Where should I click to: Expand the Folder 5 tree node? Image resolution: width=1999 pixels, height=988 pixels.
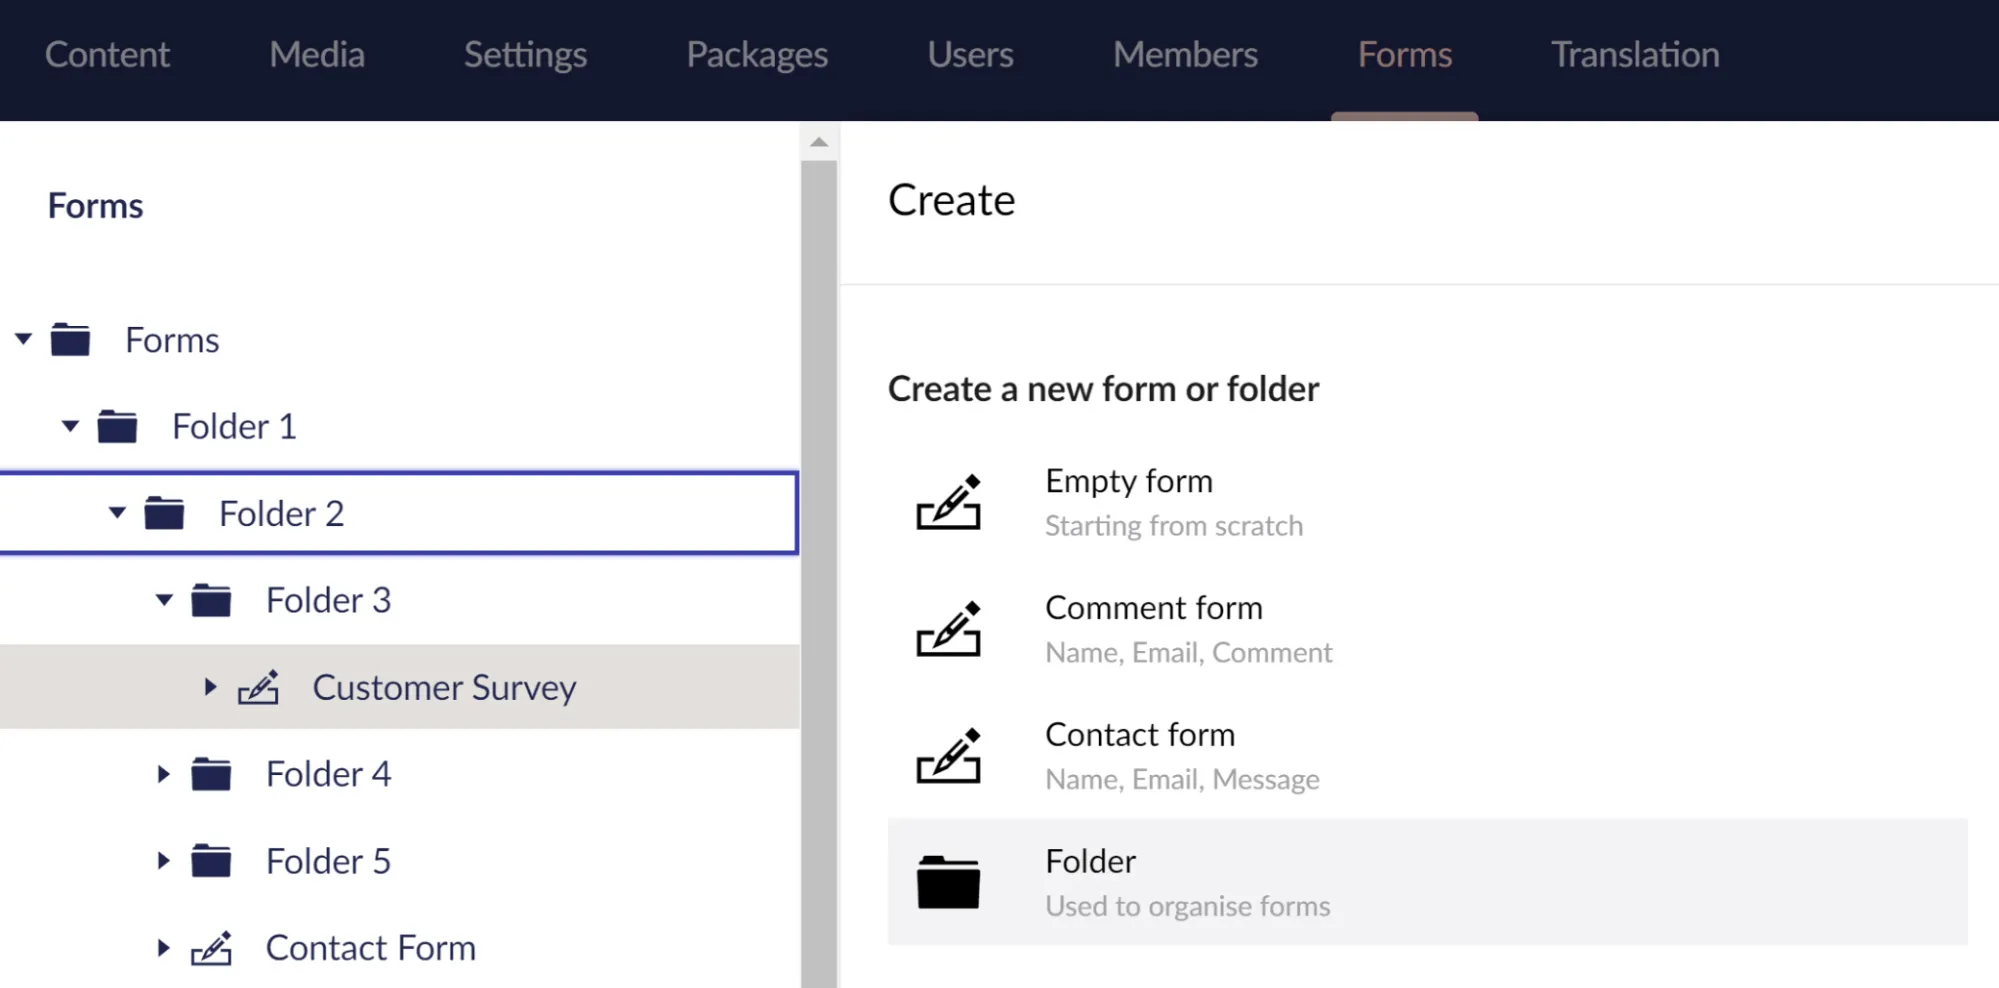(163, 861)
